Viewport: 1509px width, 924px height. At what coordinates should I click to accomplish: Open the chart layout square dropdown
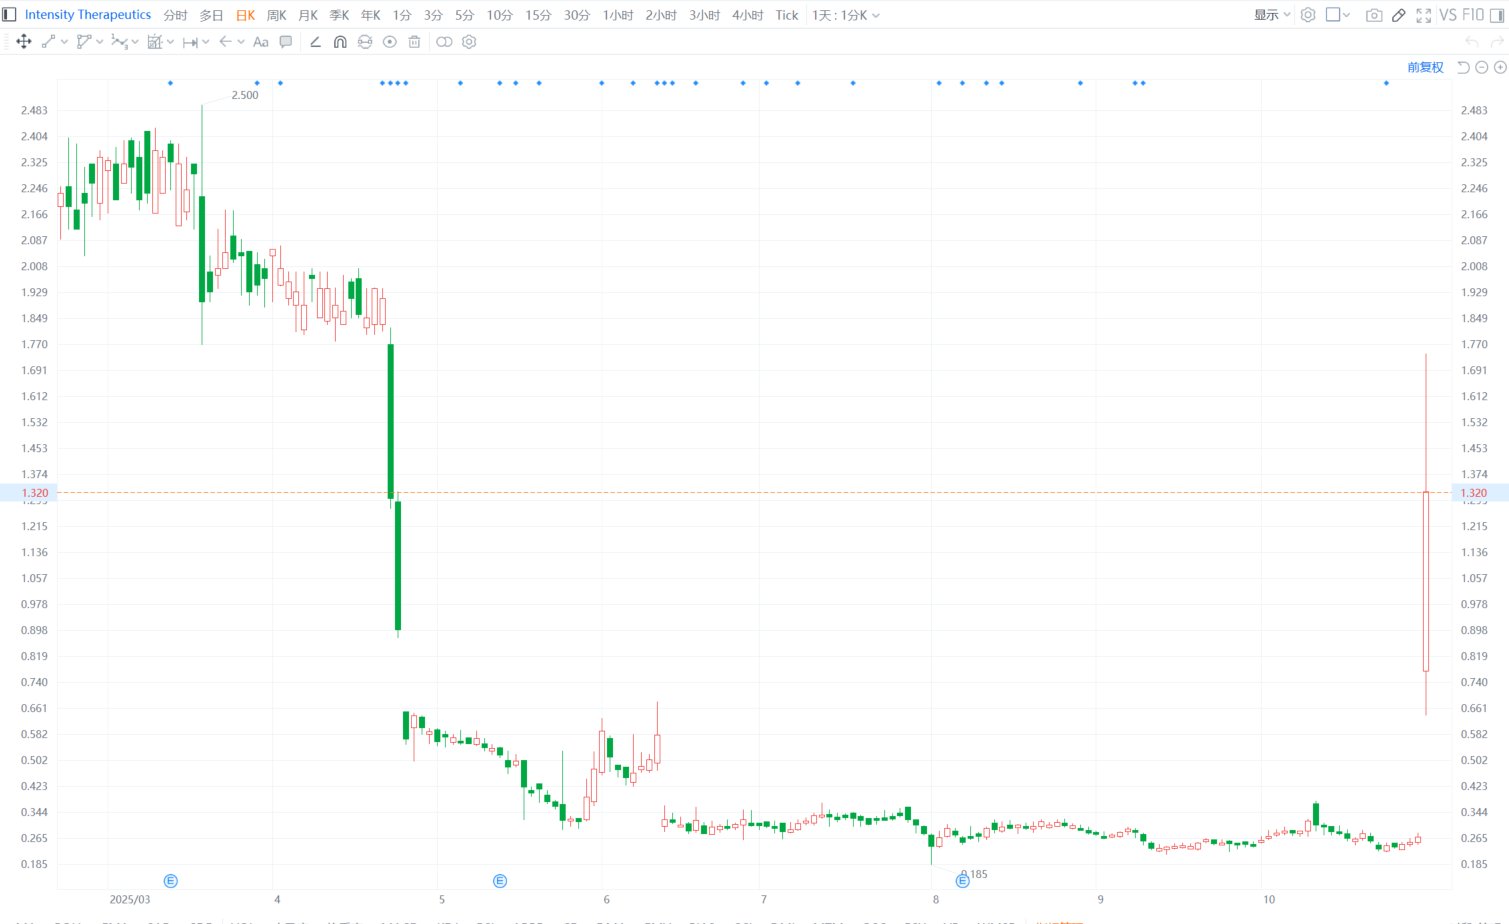pos(1337,15)
